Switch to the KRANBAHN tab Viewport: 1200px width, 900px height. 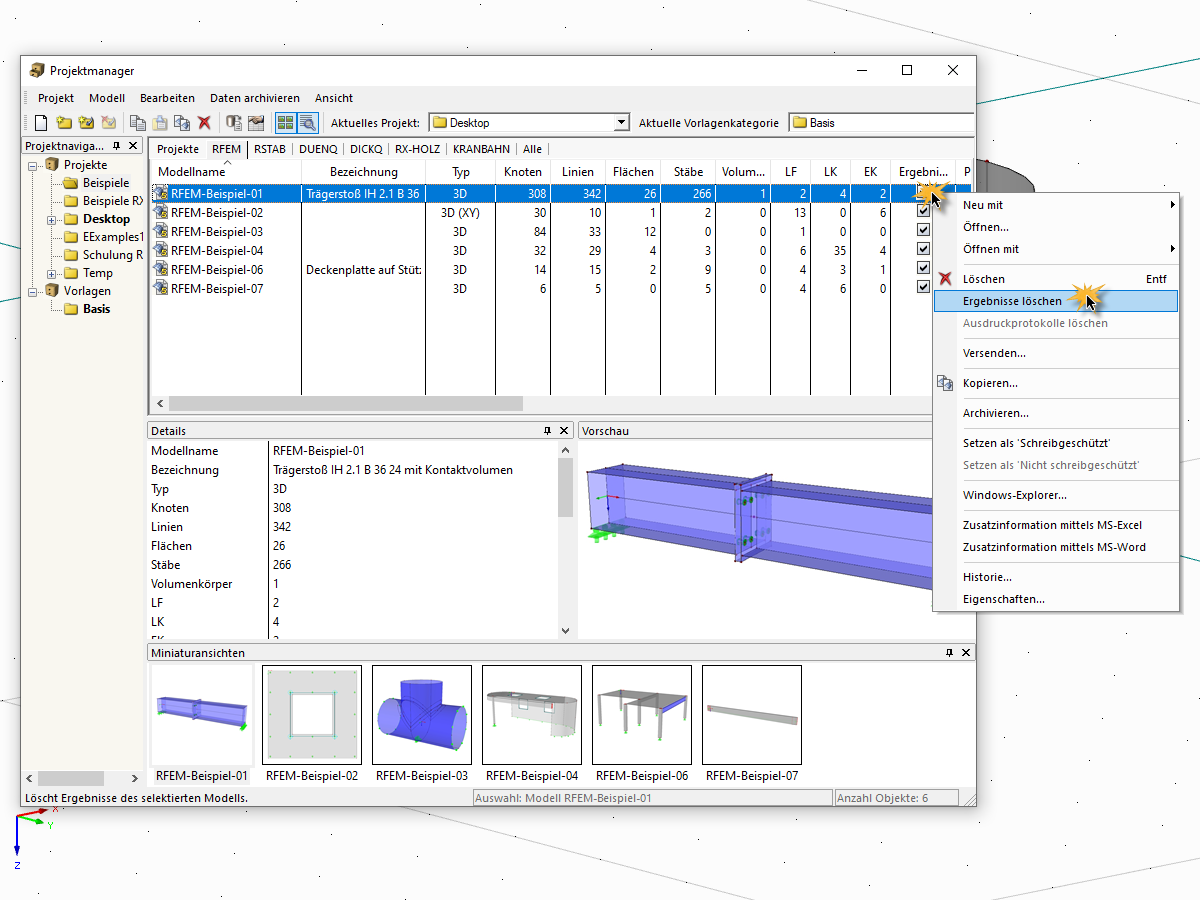481,149
